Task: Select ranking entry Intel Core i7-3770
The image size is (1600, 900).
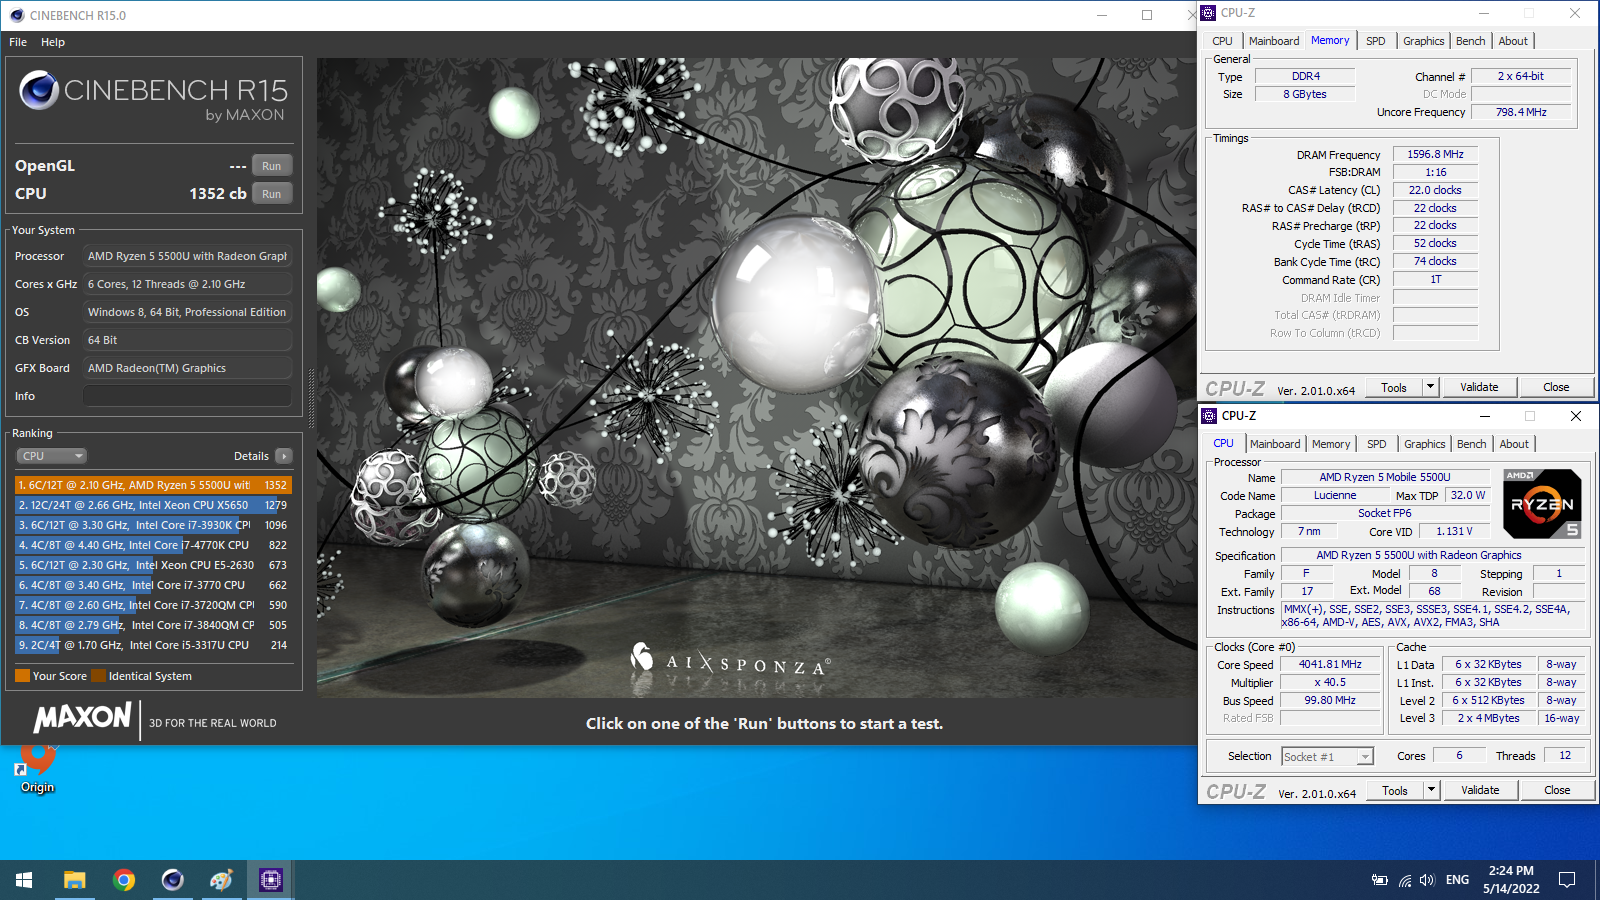Action: 153,585
